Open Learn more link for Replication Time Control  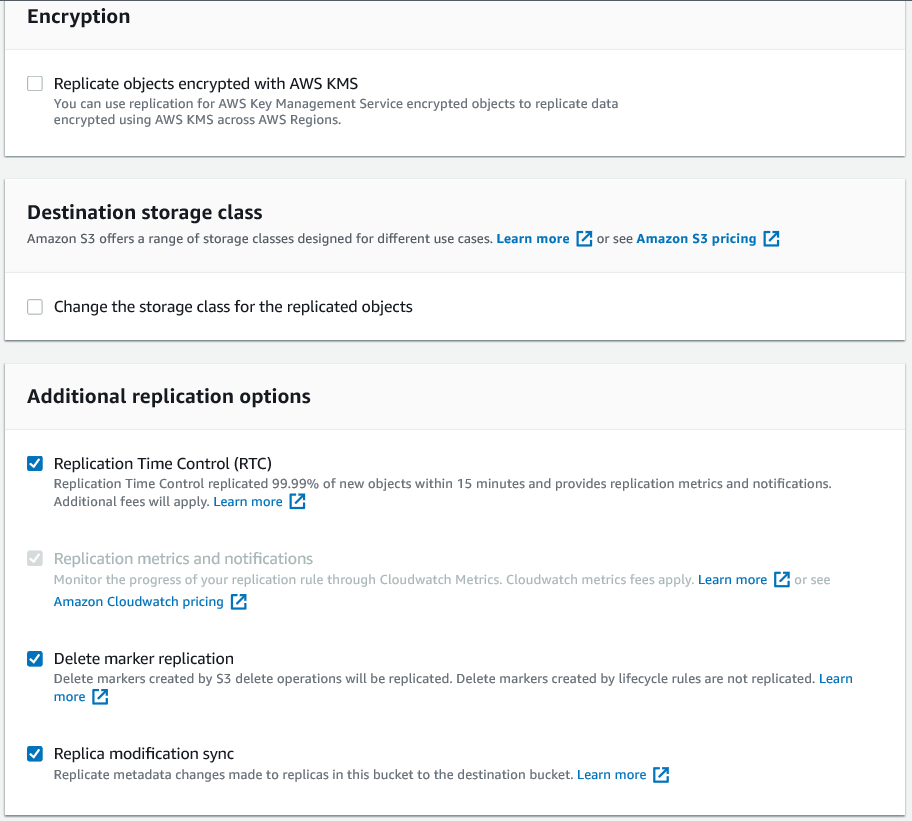248,502
